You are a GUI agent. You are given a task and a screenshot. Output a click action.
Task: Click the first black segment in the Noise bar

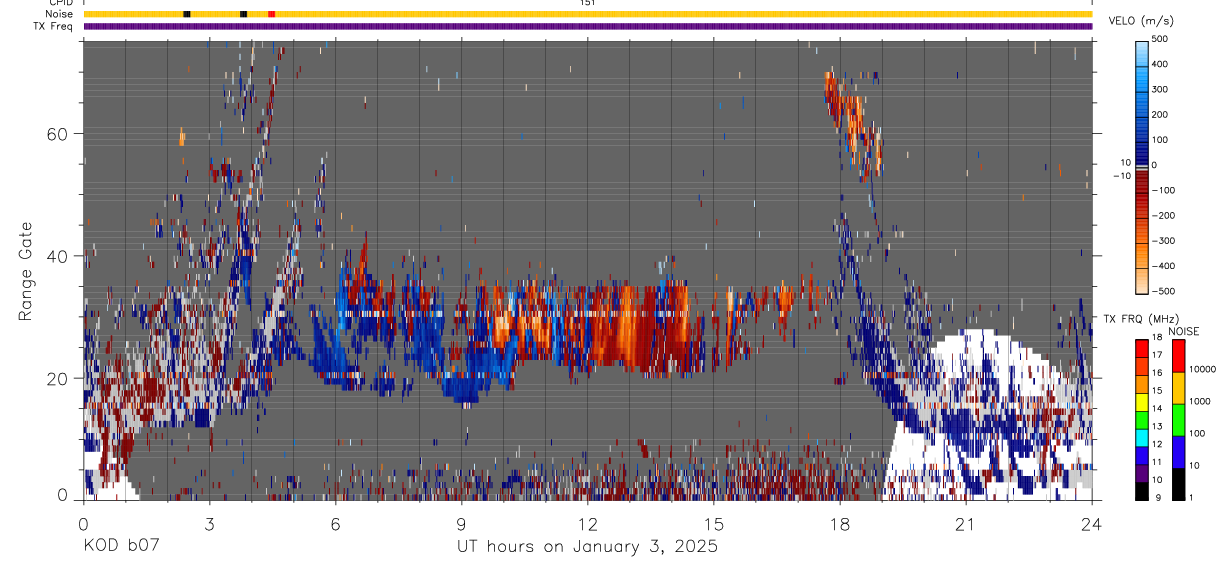187,14
